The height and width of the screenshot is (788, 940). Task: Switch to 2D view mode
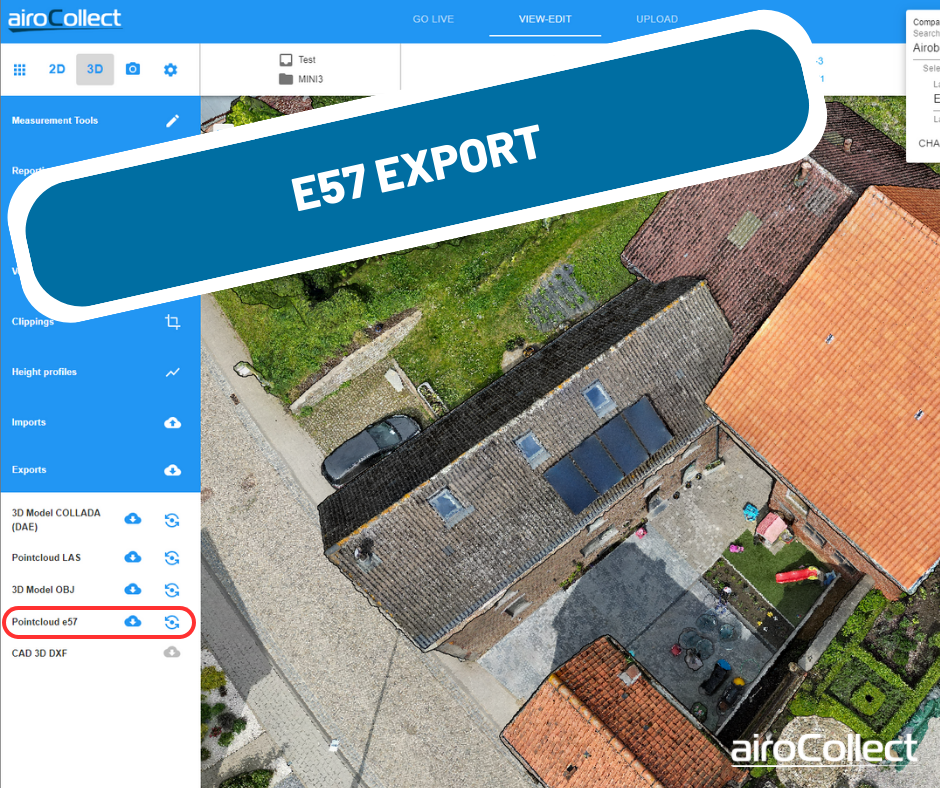coord(57,70)
